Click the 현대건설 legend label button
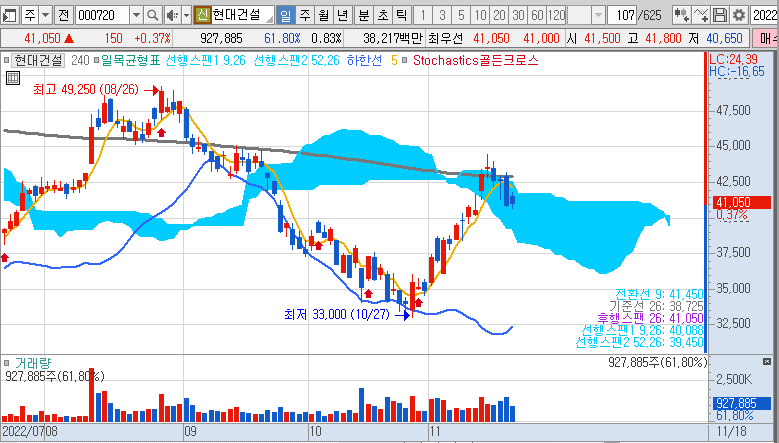Image resolution: width=779 pixels, height=443 pixels. pos(38,61)
